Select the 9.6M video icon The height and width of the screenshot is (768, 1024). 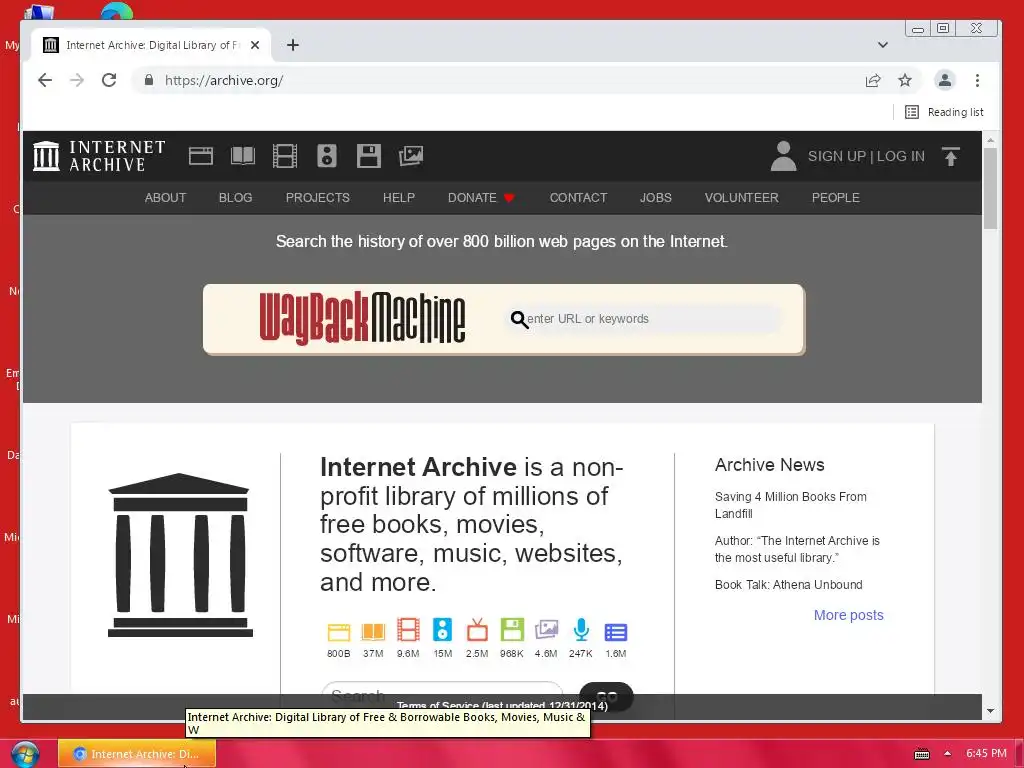[x=408, y=630]
